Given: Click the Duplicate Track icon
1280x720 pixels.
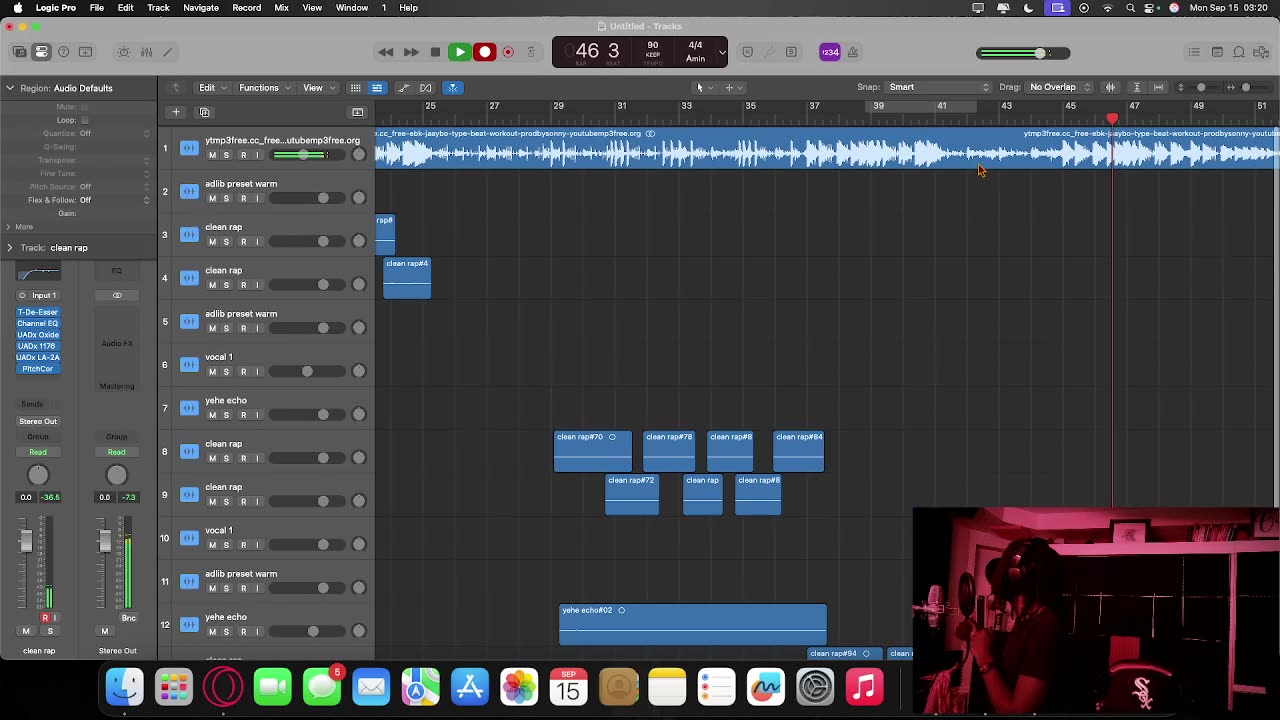Looking at the screenshot, I should pos(204,112).
